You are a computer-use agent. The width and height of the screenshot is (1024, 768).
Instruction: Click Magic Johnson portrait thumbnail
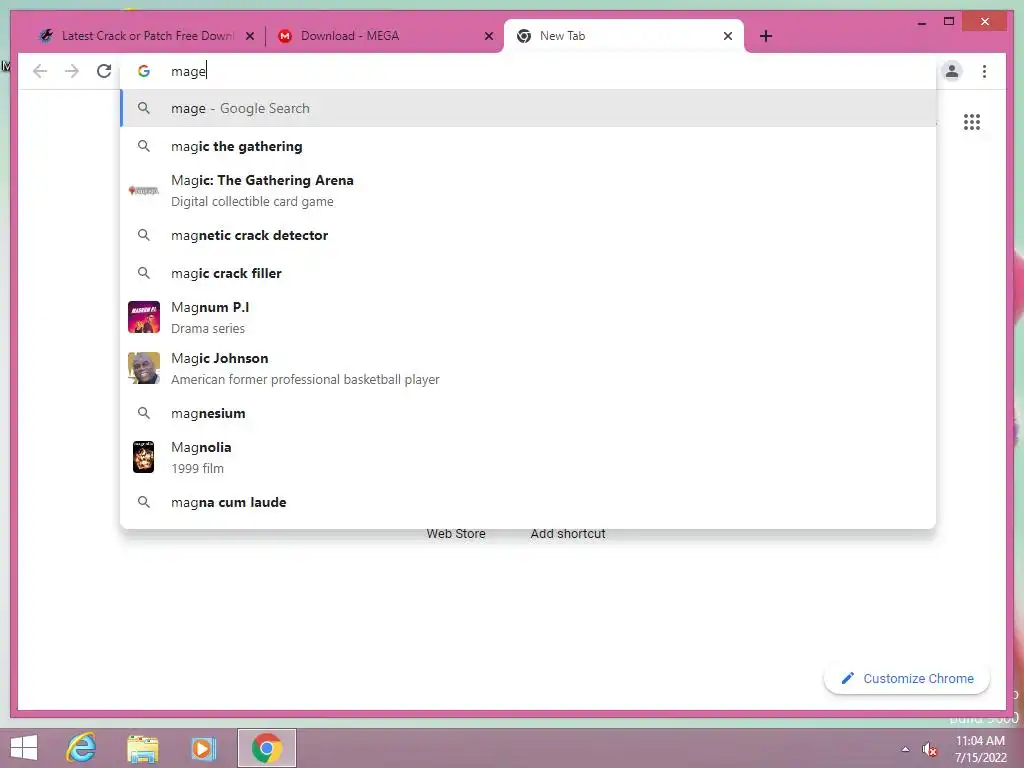point(144,368)
